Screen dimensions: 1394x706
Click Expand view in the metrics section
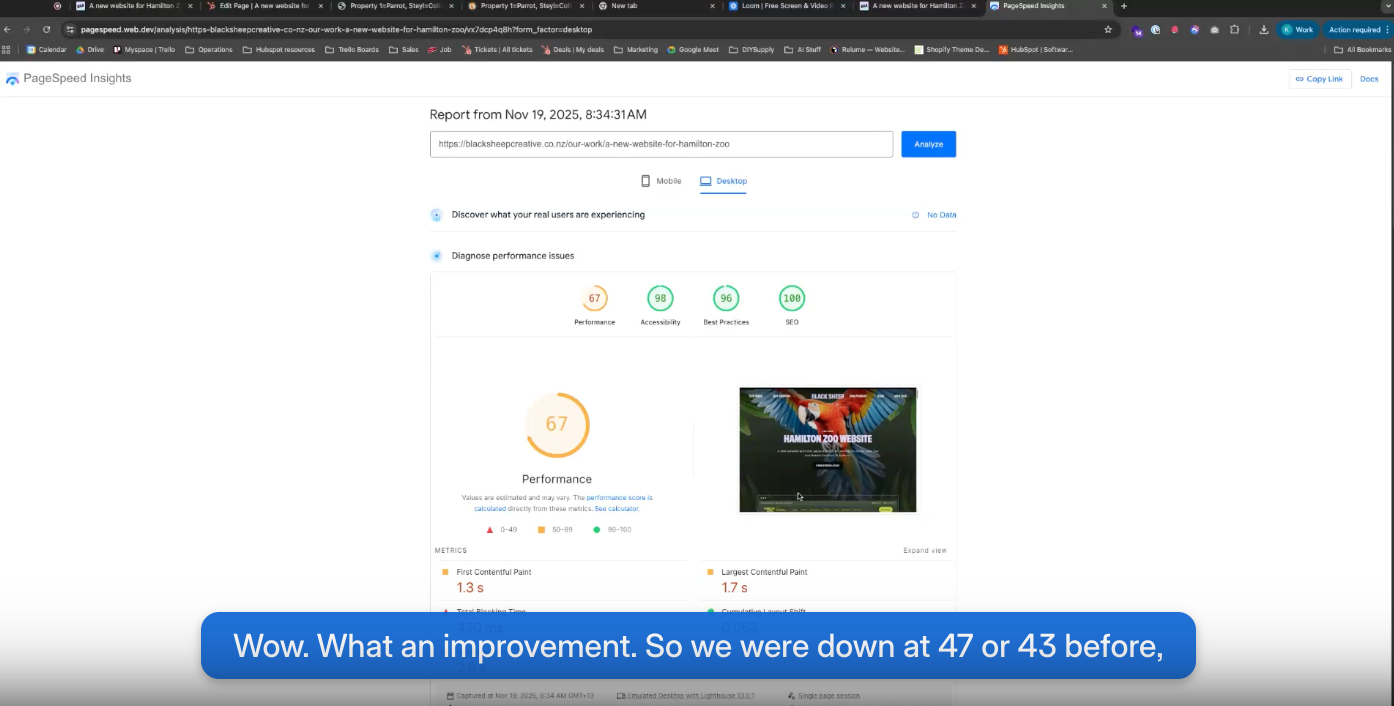[924, 551]
